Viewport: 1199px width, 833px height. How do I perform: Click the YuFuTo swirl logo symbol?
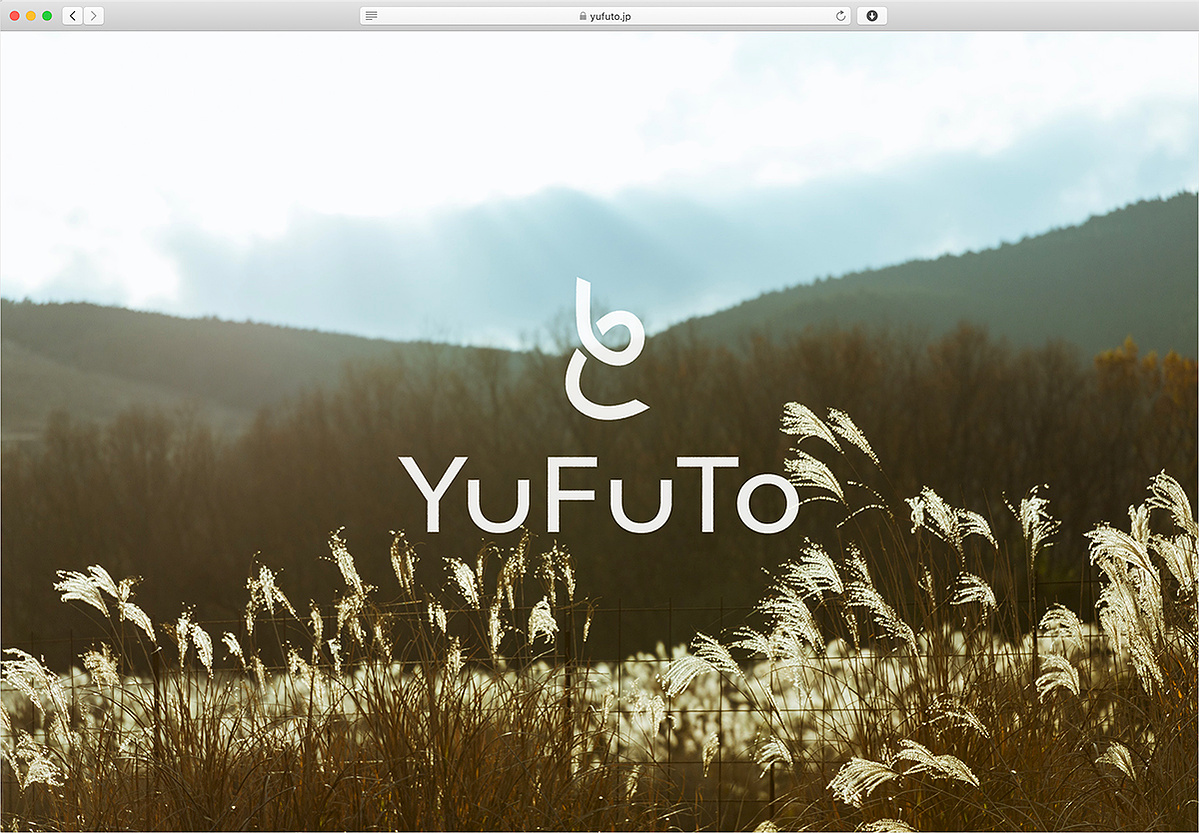coord(607,349)
